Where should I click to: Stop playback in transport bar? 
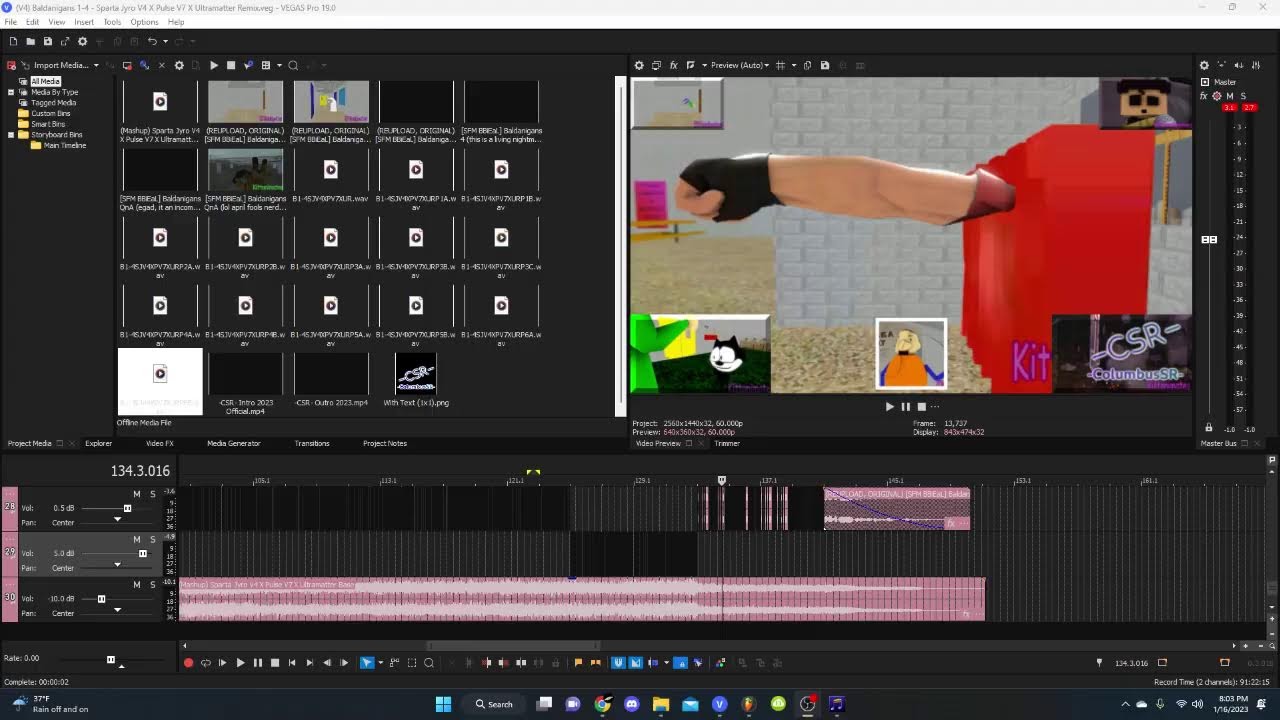(275, 662)
